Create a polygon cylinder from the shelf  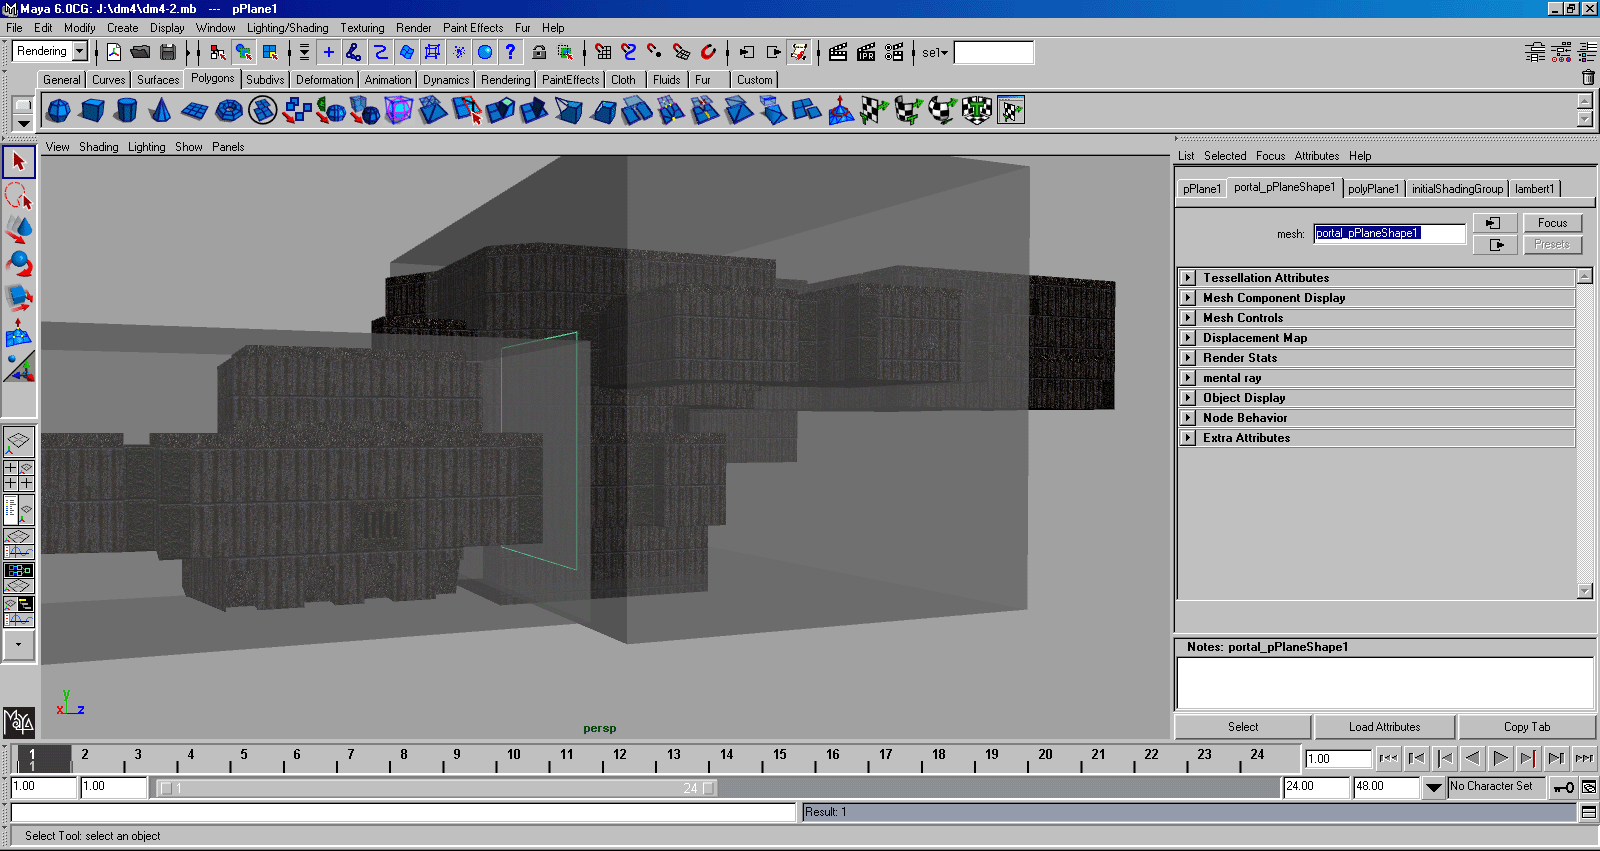(x=127, y=110)
